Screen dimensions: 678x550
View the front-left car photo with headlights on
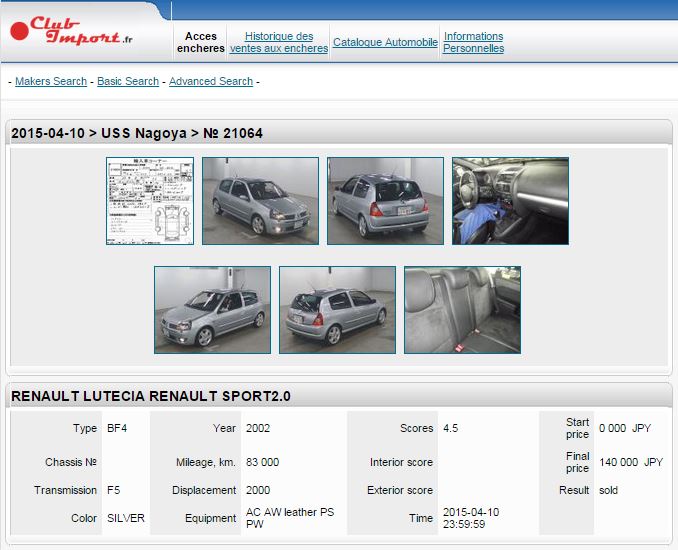[x=260, y=201]
